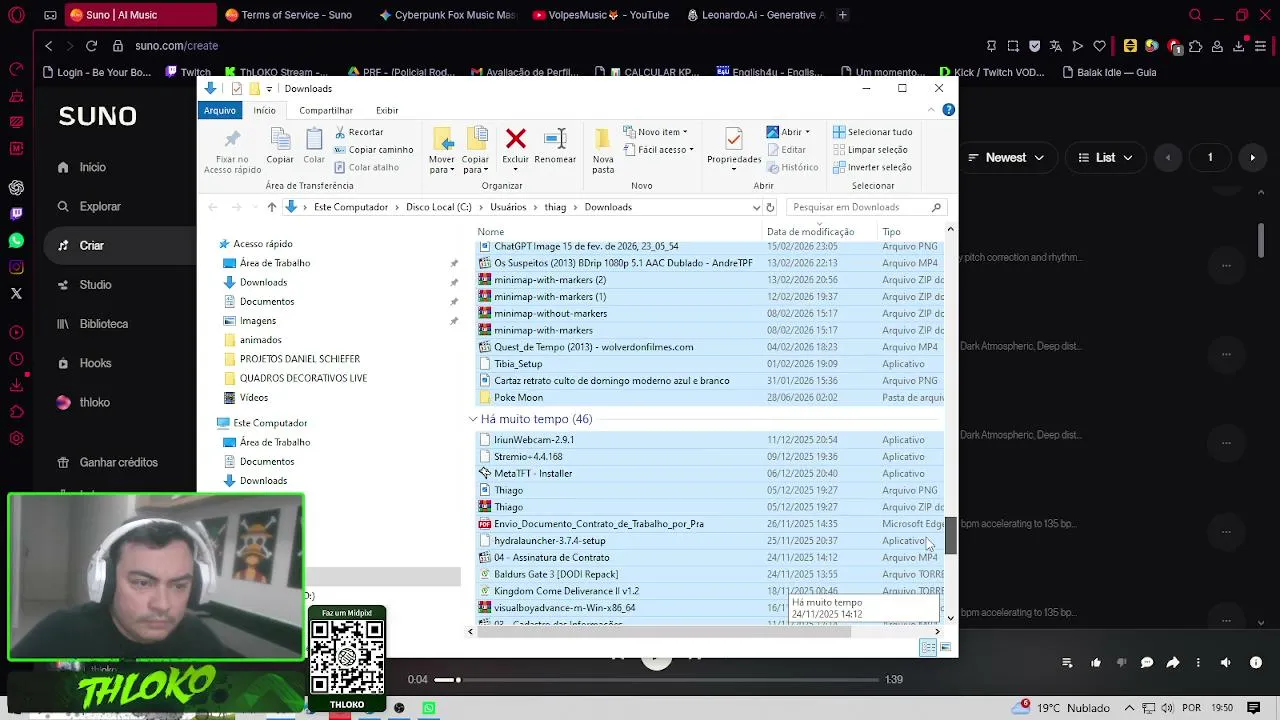The image size is (1280, 720).
Task: Open WhatsApp in the Opera sidebar
Action: coord(16,240)
